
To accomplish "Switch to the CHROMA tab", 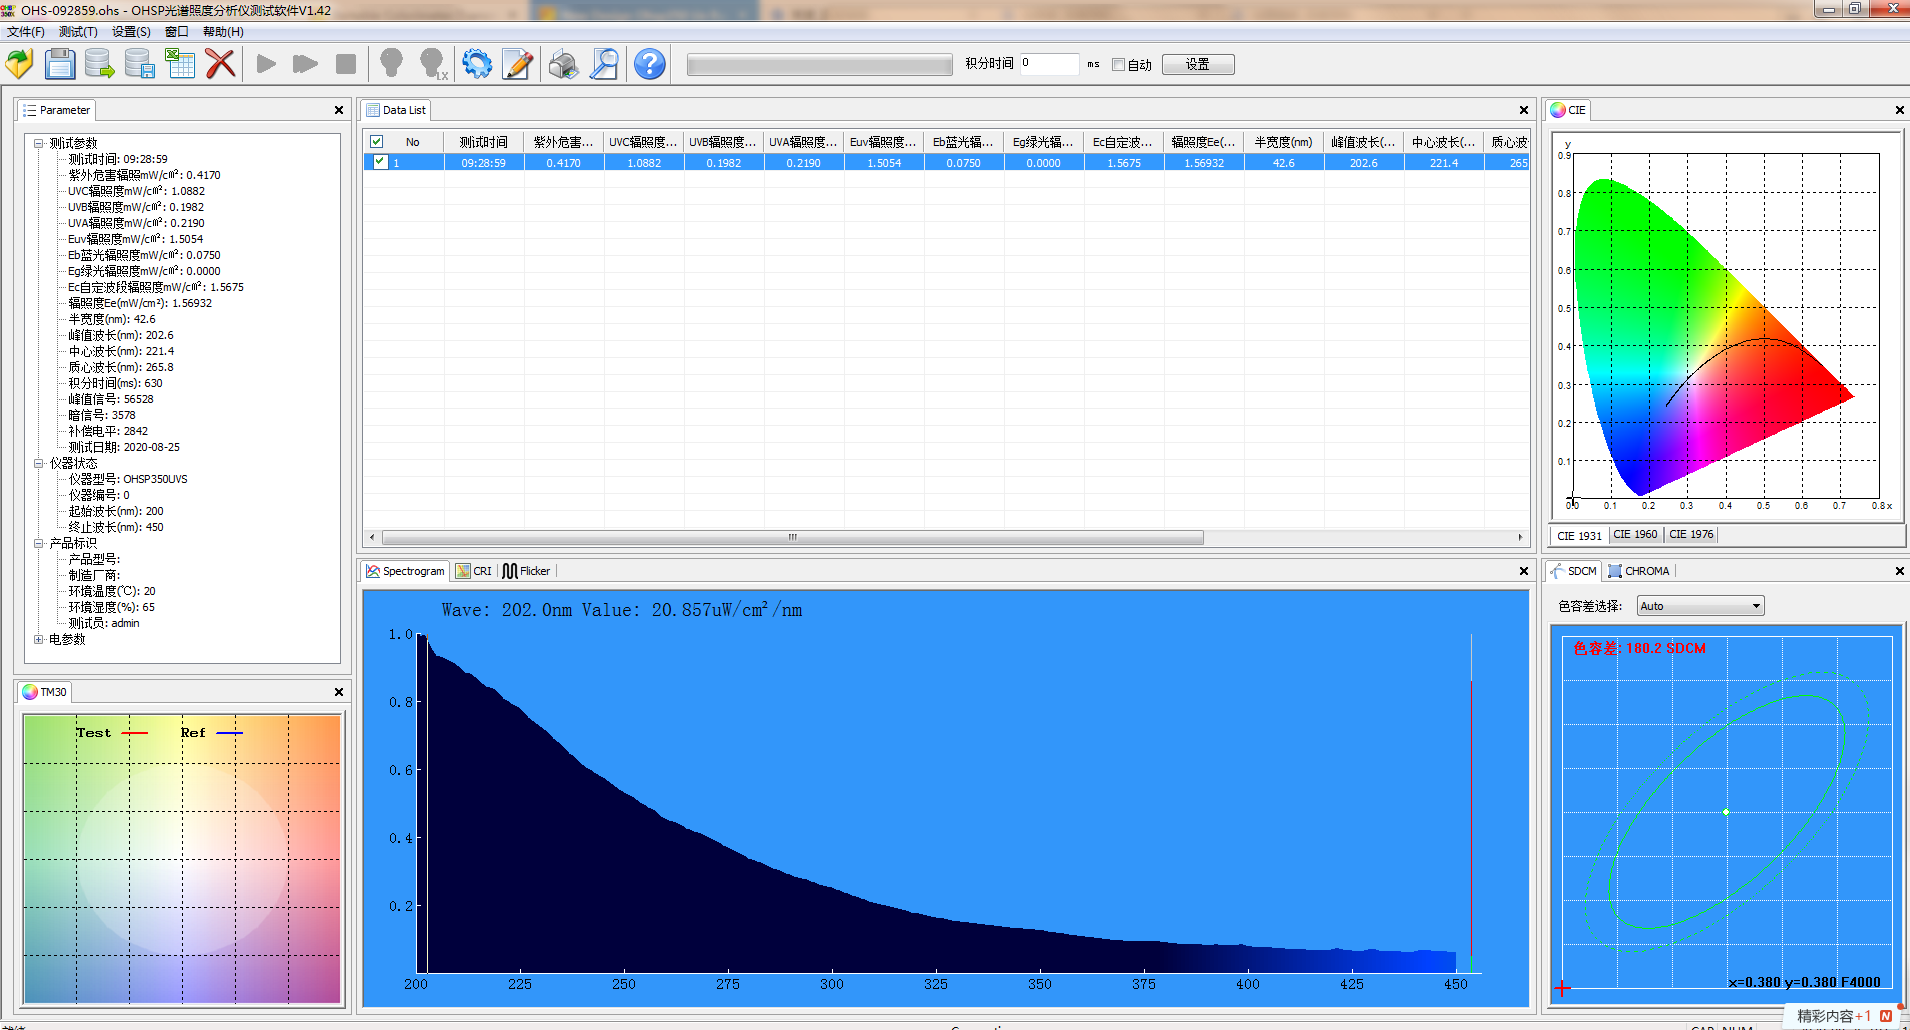I will pyautogui.click(x=1639, y=571).
